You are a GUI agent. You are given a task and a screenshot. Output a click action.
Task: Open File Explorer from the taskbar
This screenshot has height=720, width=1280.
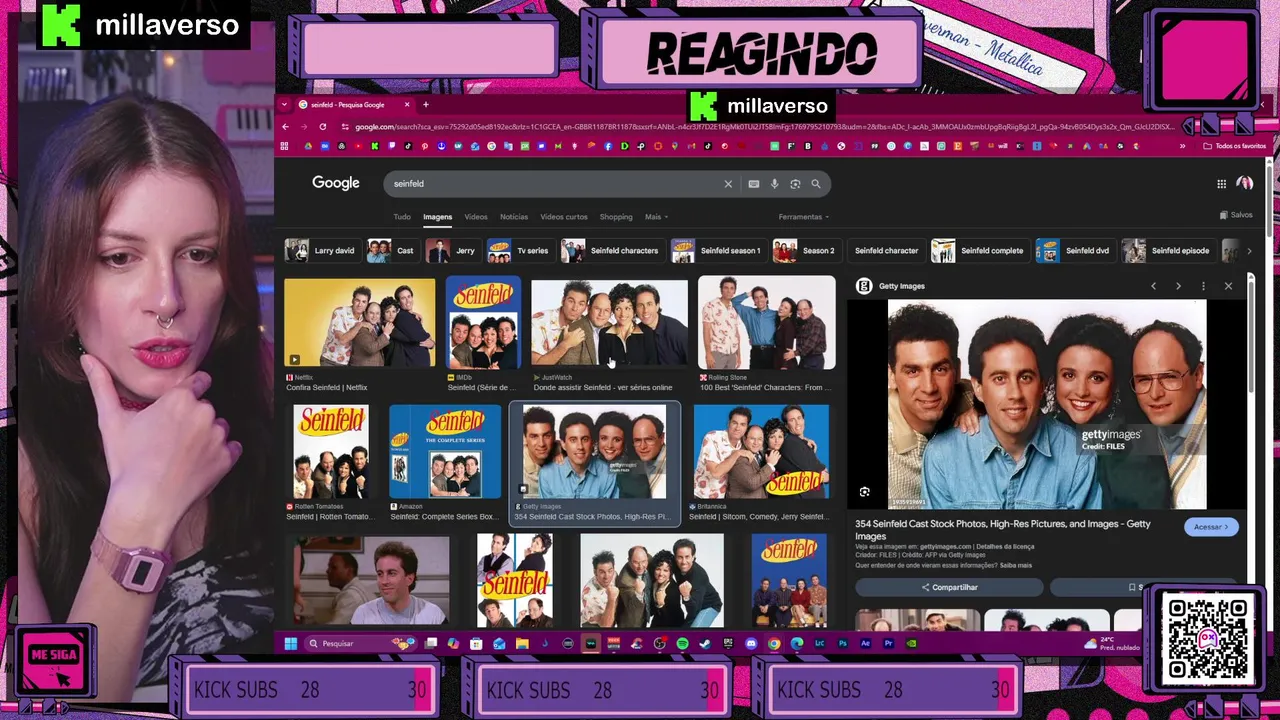click(x=522, y=643)
